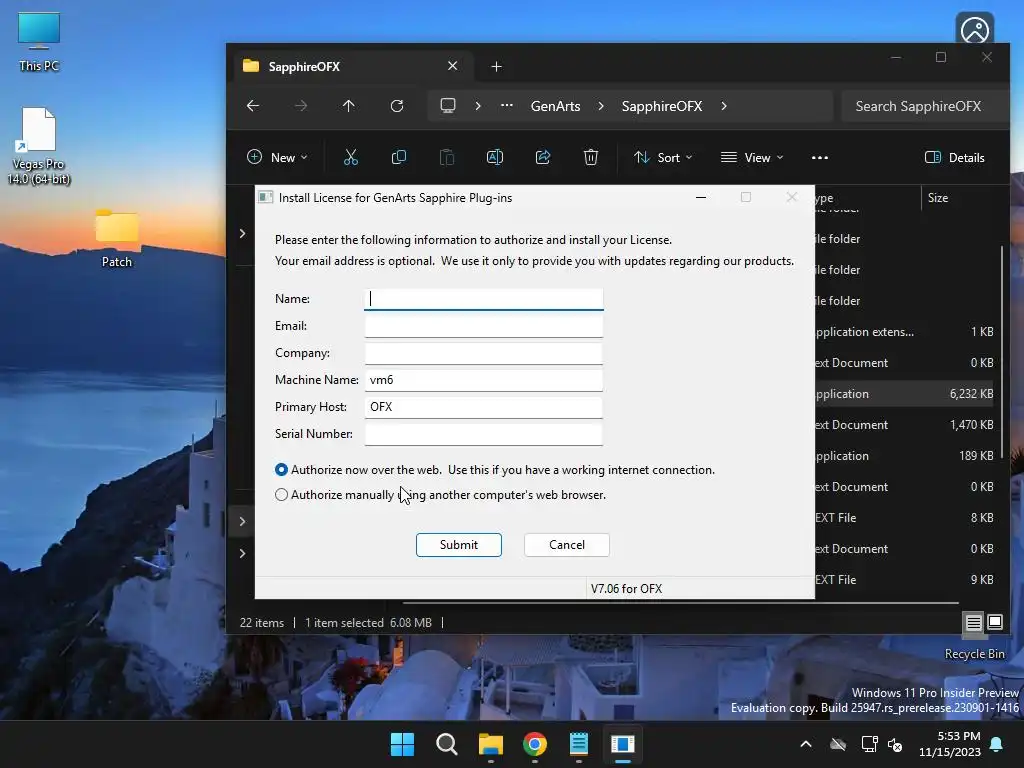Expand the top navigation pane chevron
The height and width of the screenshot is (768, 1024).
click(242, 233)
